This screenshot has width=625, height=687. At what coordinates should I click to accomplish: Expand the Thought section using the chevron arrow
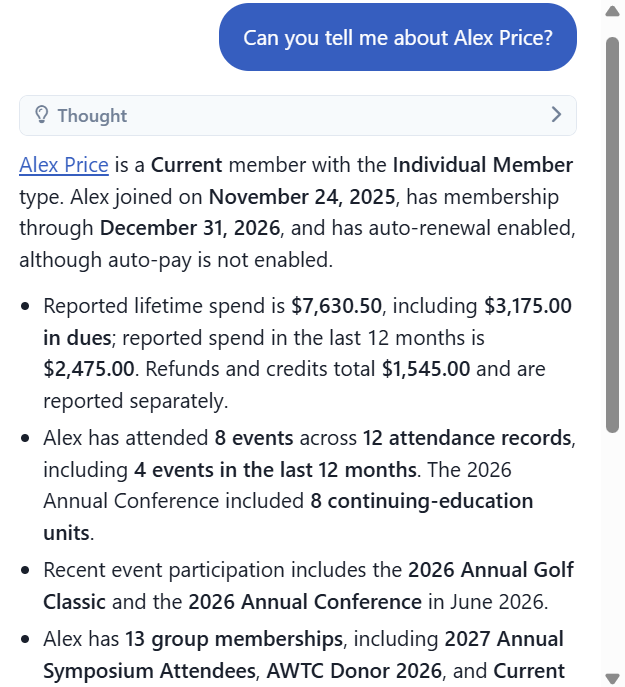click(x=556, y=115)
